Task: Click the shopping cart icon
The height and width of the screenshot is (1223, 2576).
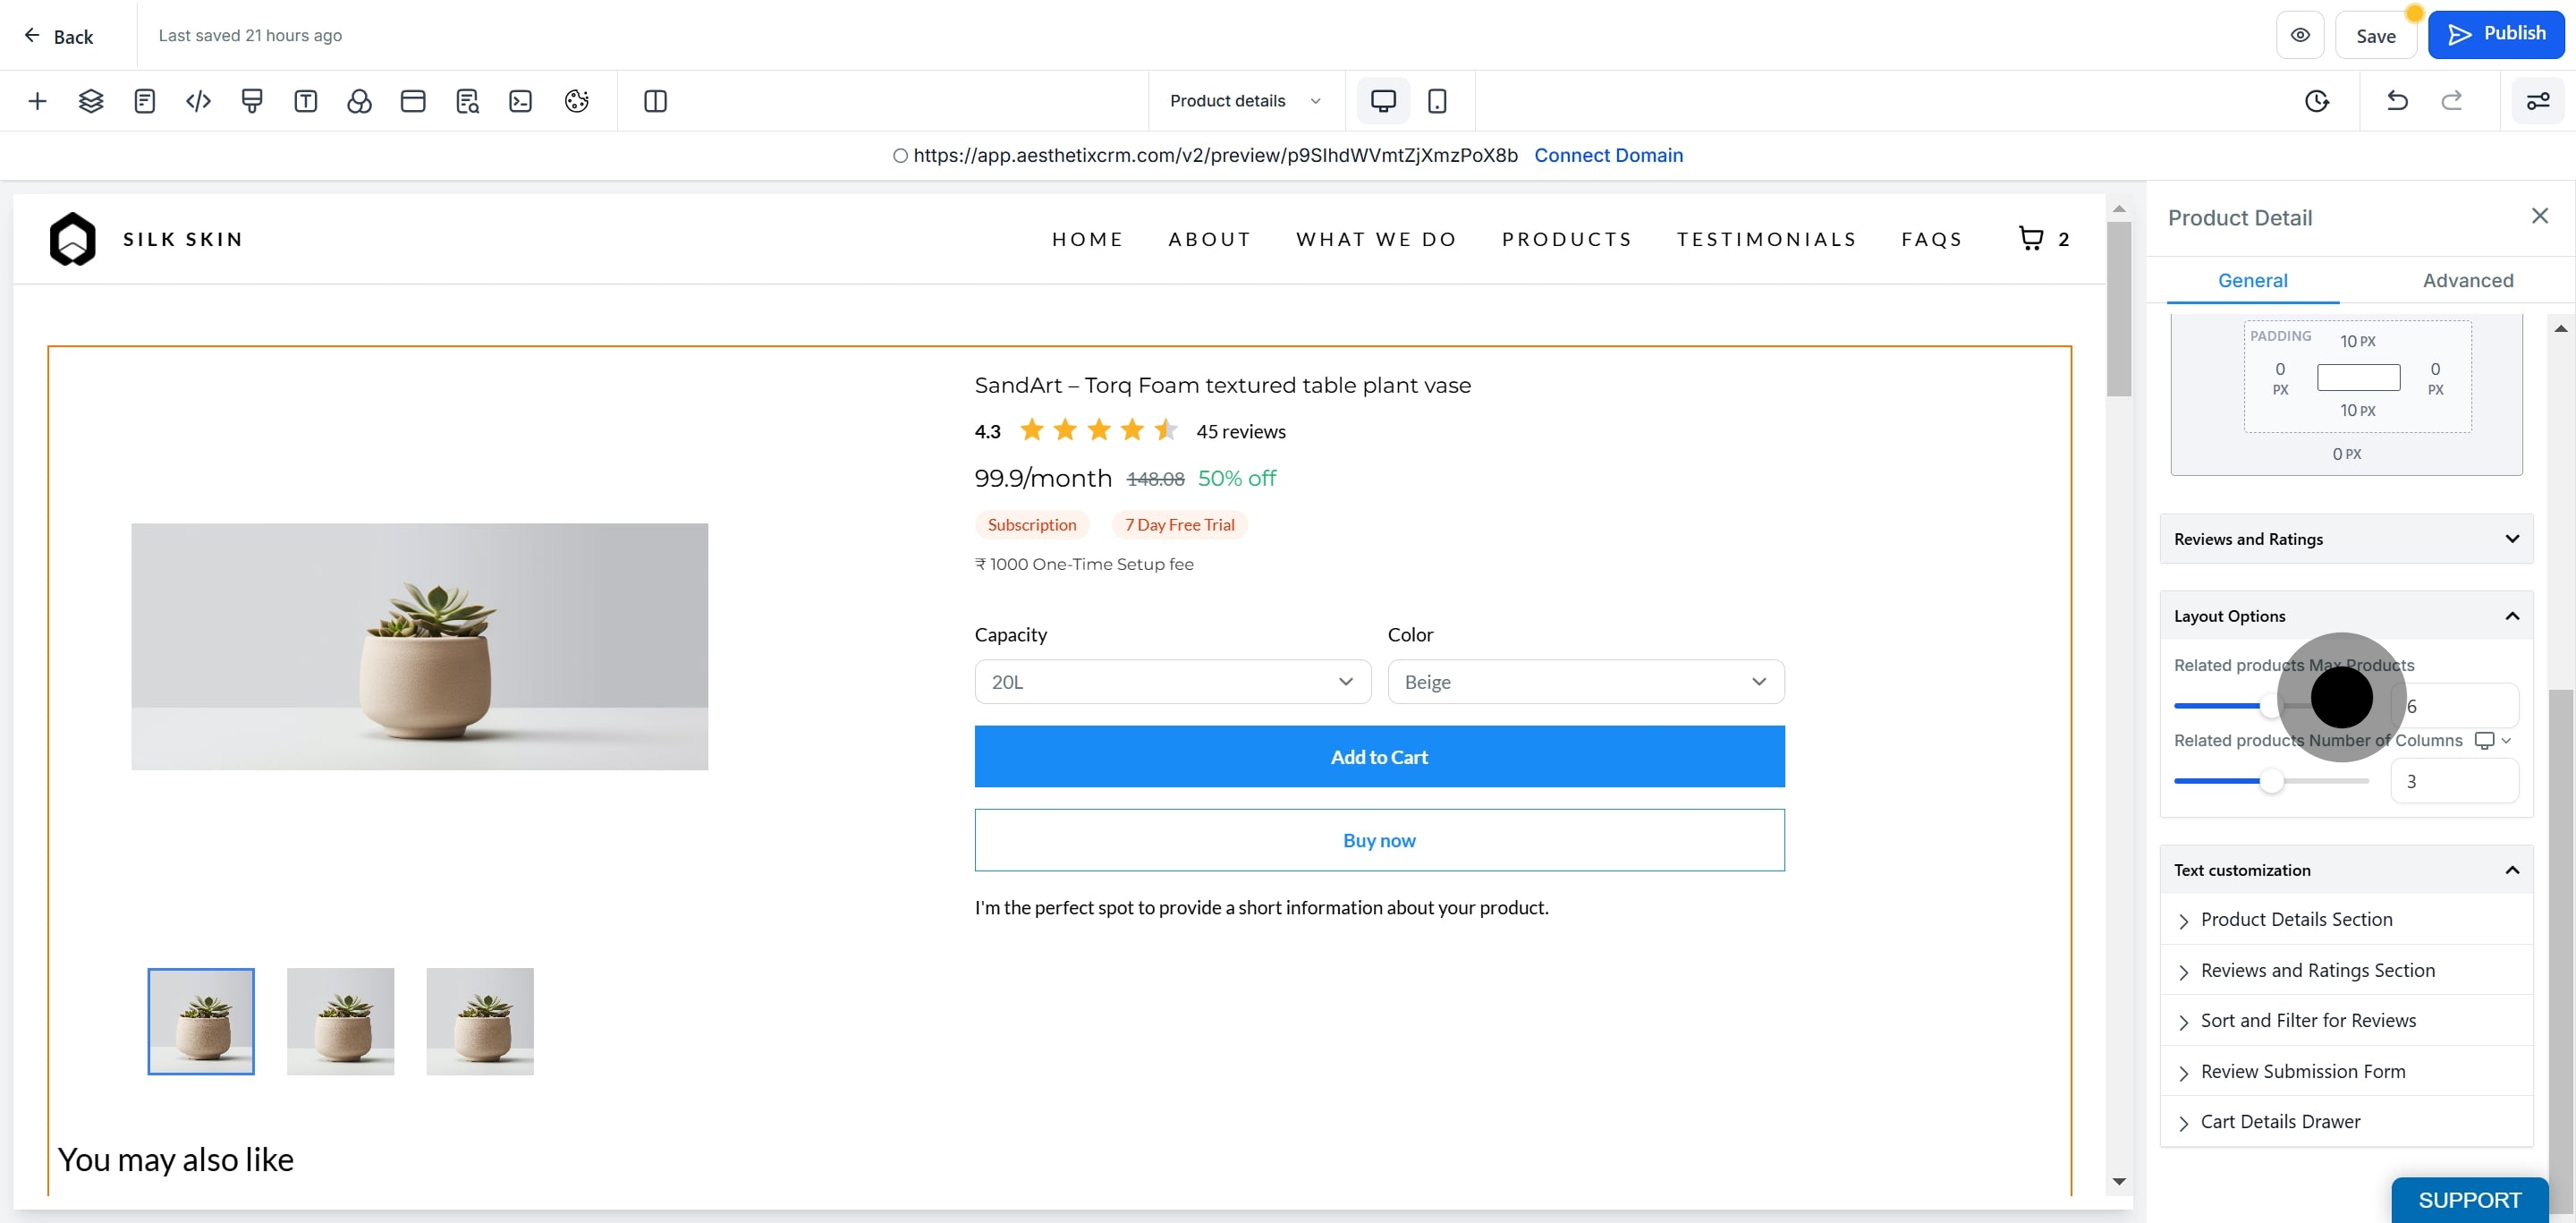Action: pos(2031,238)
